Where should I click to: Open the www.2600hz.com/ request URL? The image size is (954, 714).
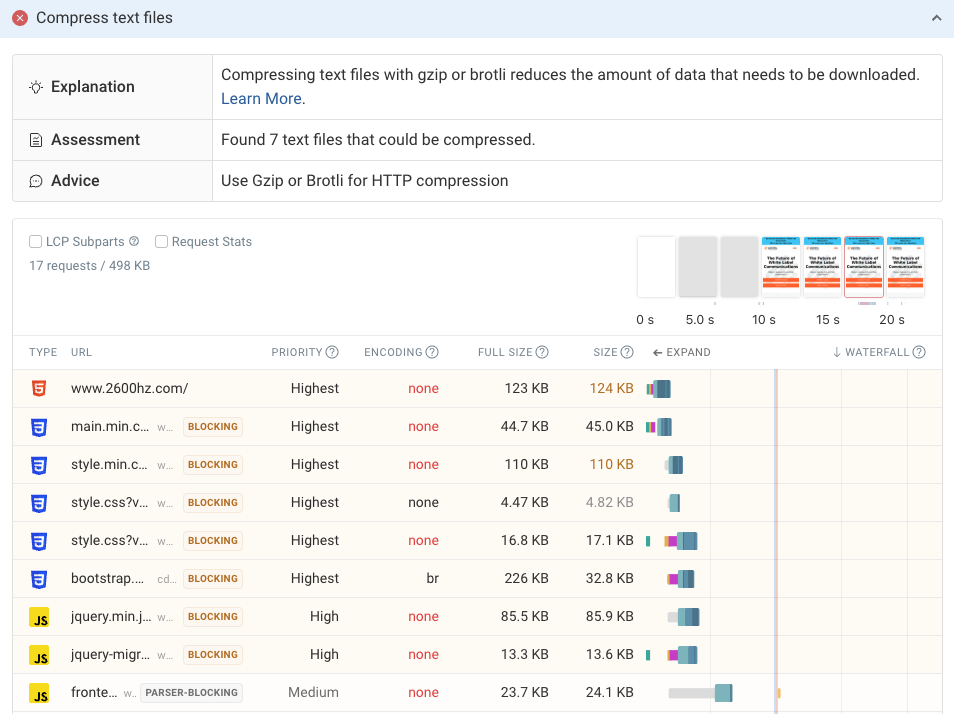coord(129,389)
